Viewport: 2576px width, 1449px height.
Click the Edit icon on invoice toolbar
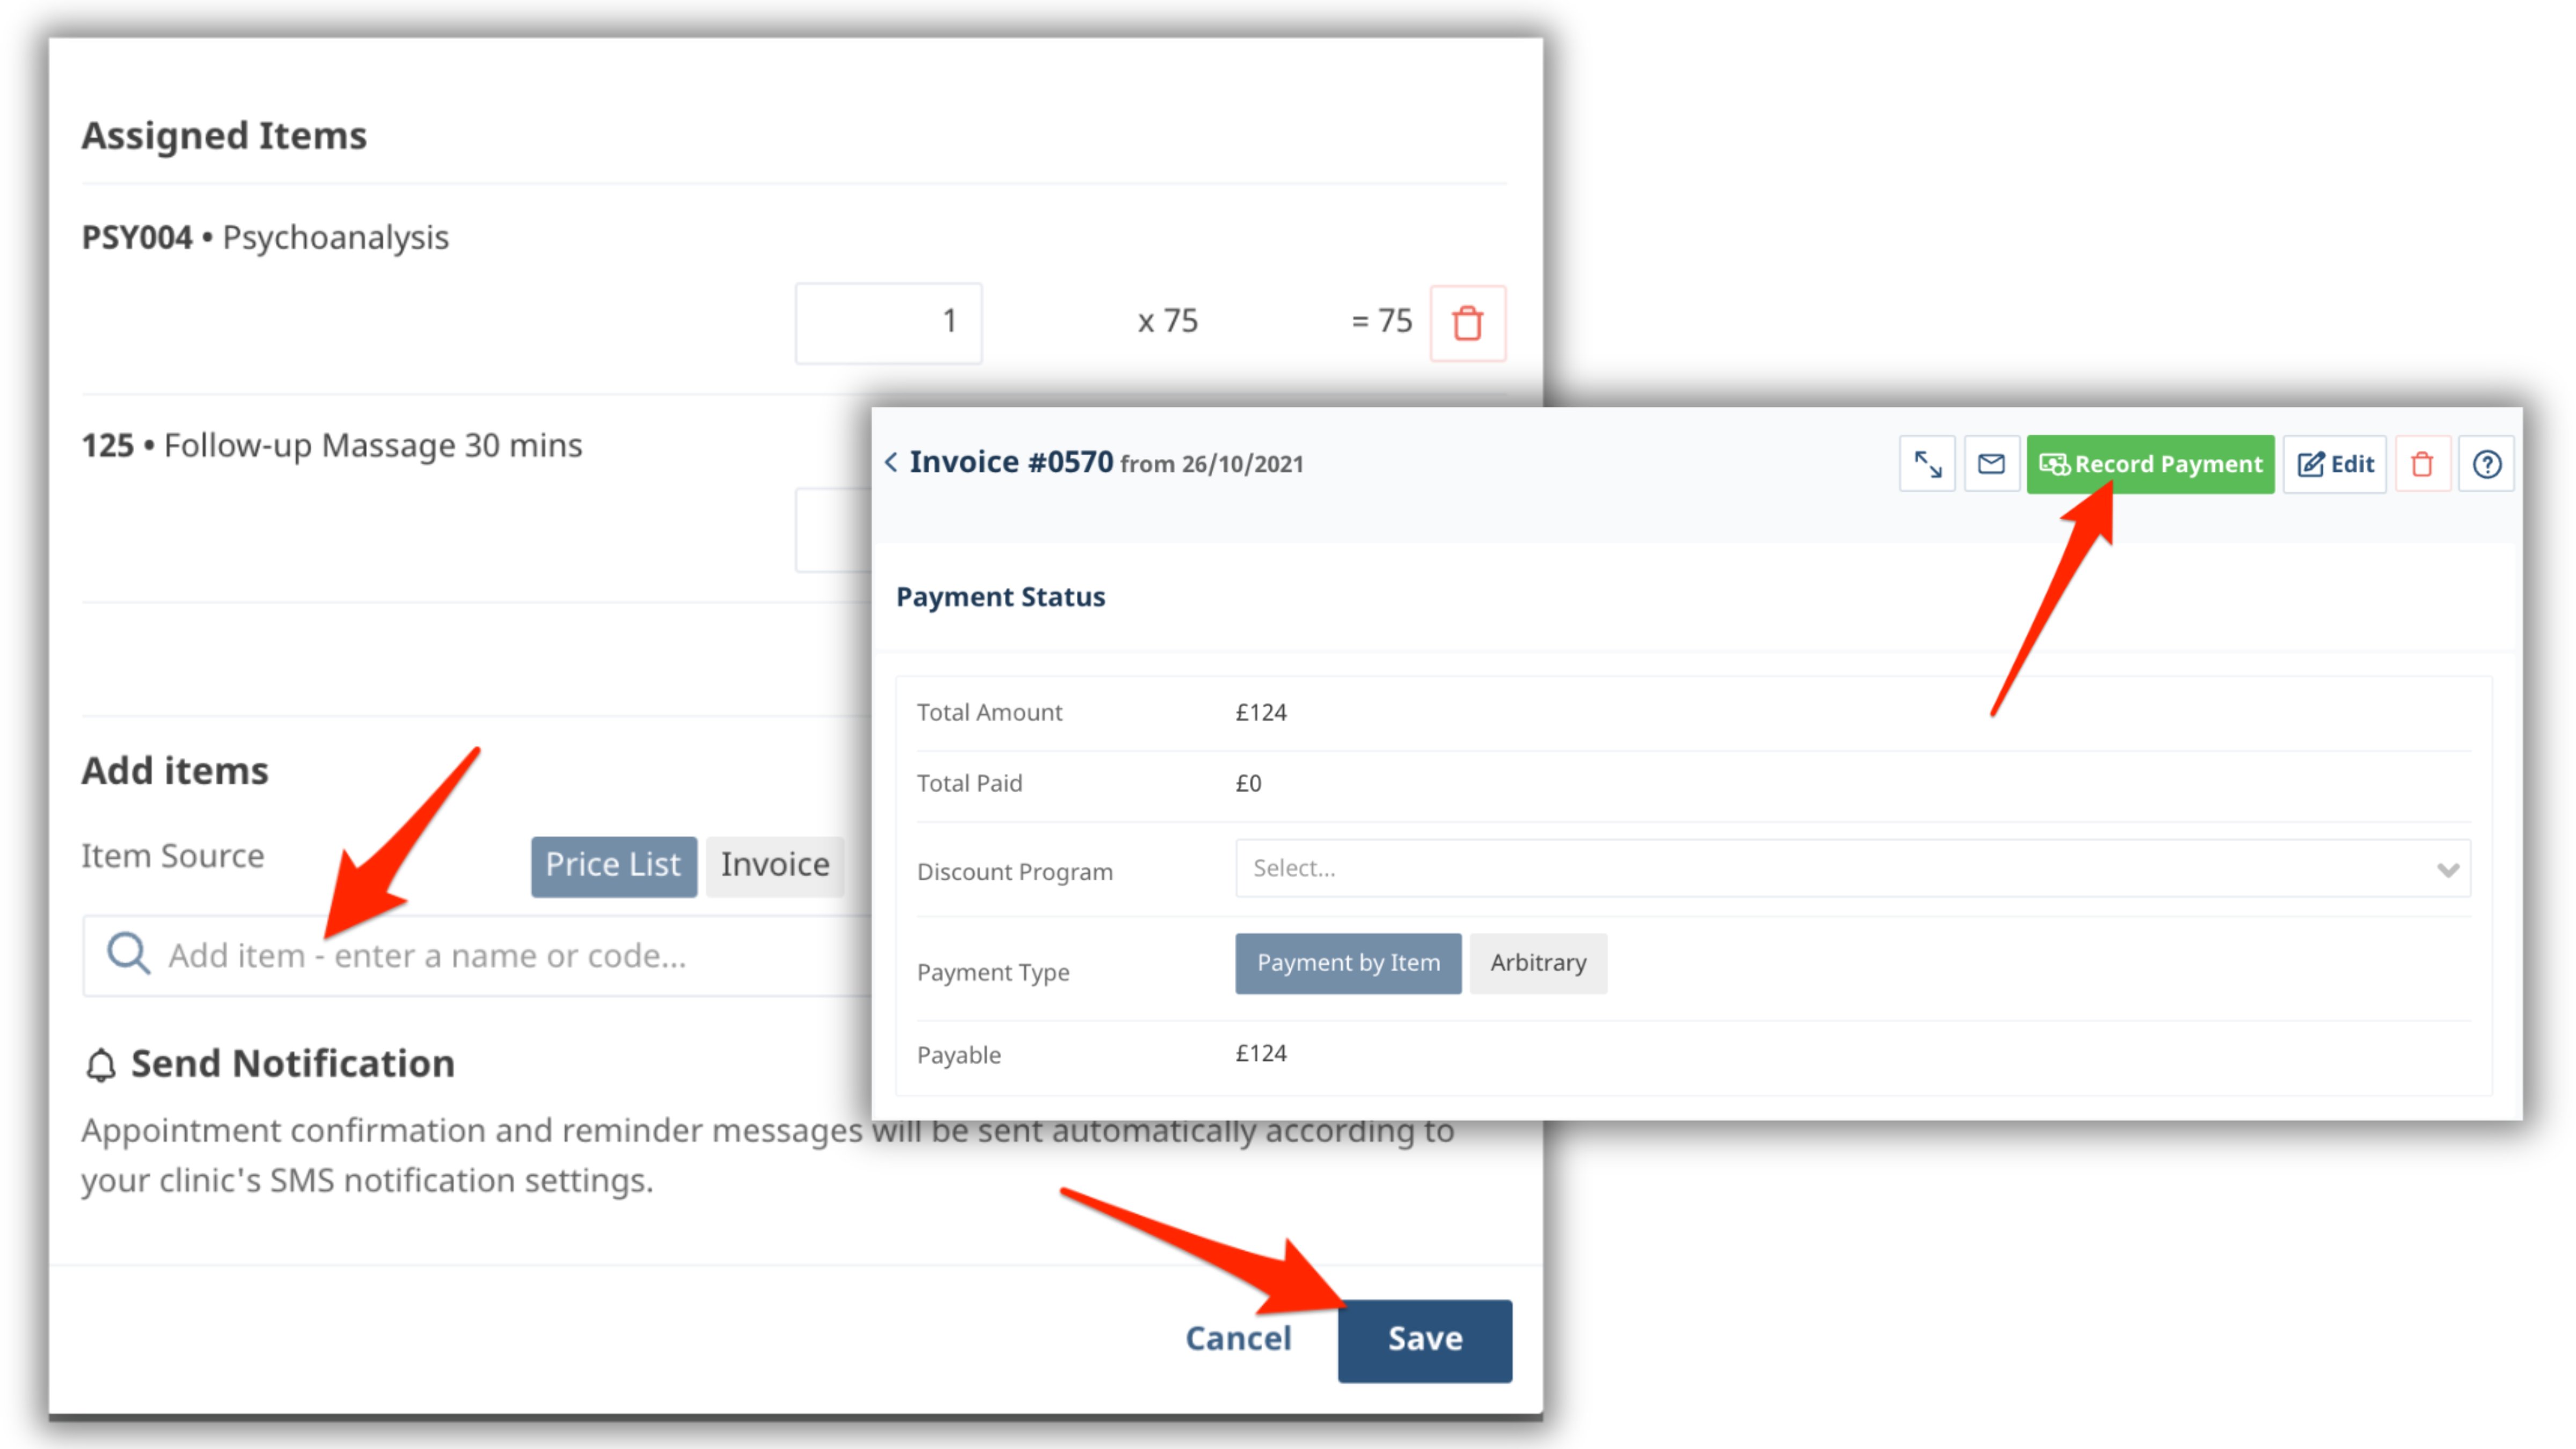[x=2339, y=464]
